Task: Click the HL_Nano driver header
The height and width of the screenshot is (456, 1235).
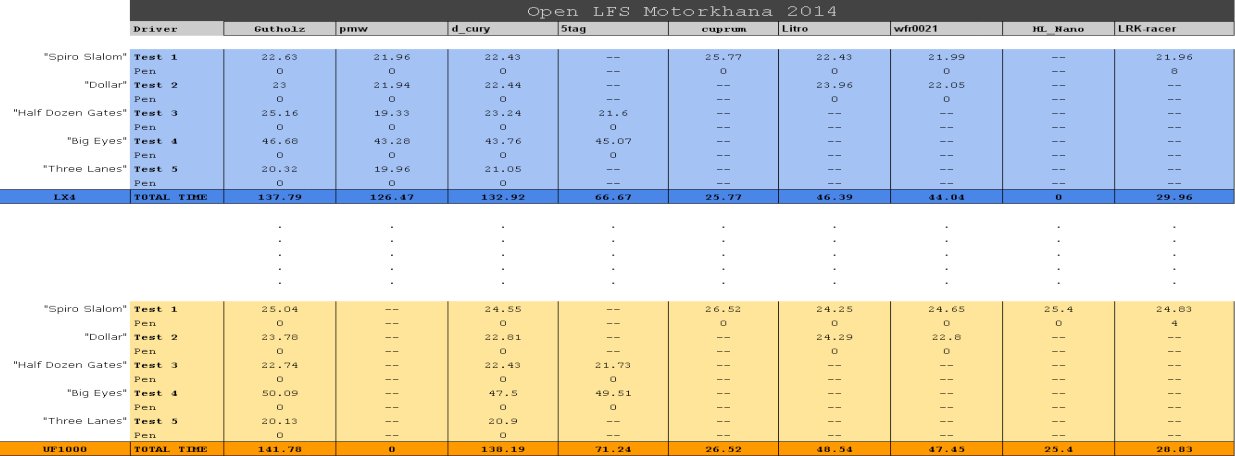Action: (1058, 29)
